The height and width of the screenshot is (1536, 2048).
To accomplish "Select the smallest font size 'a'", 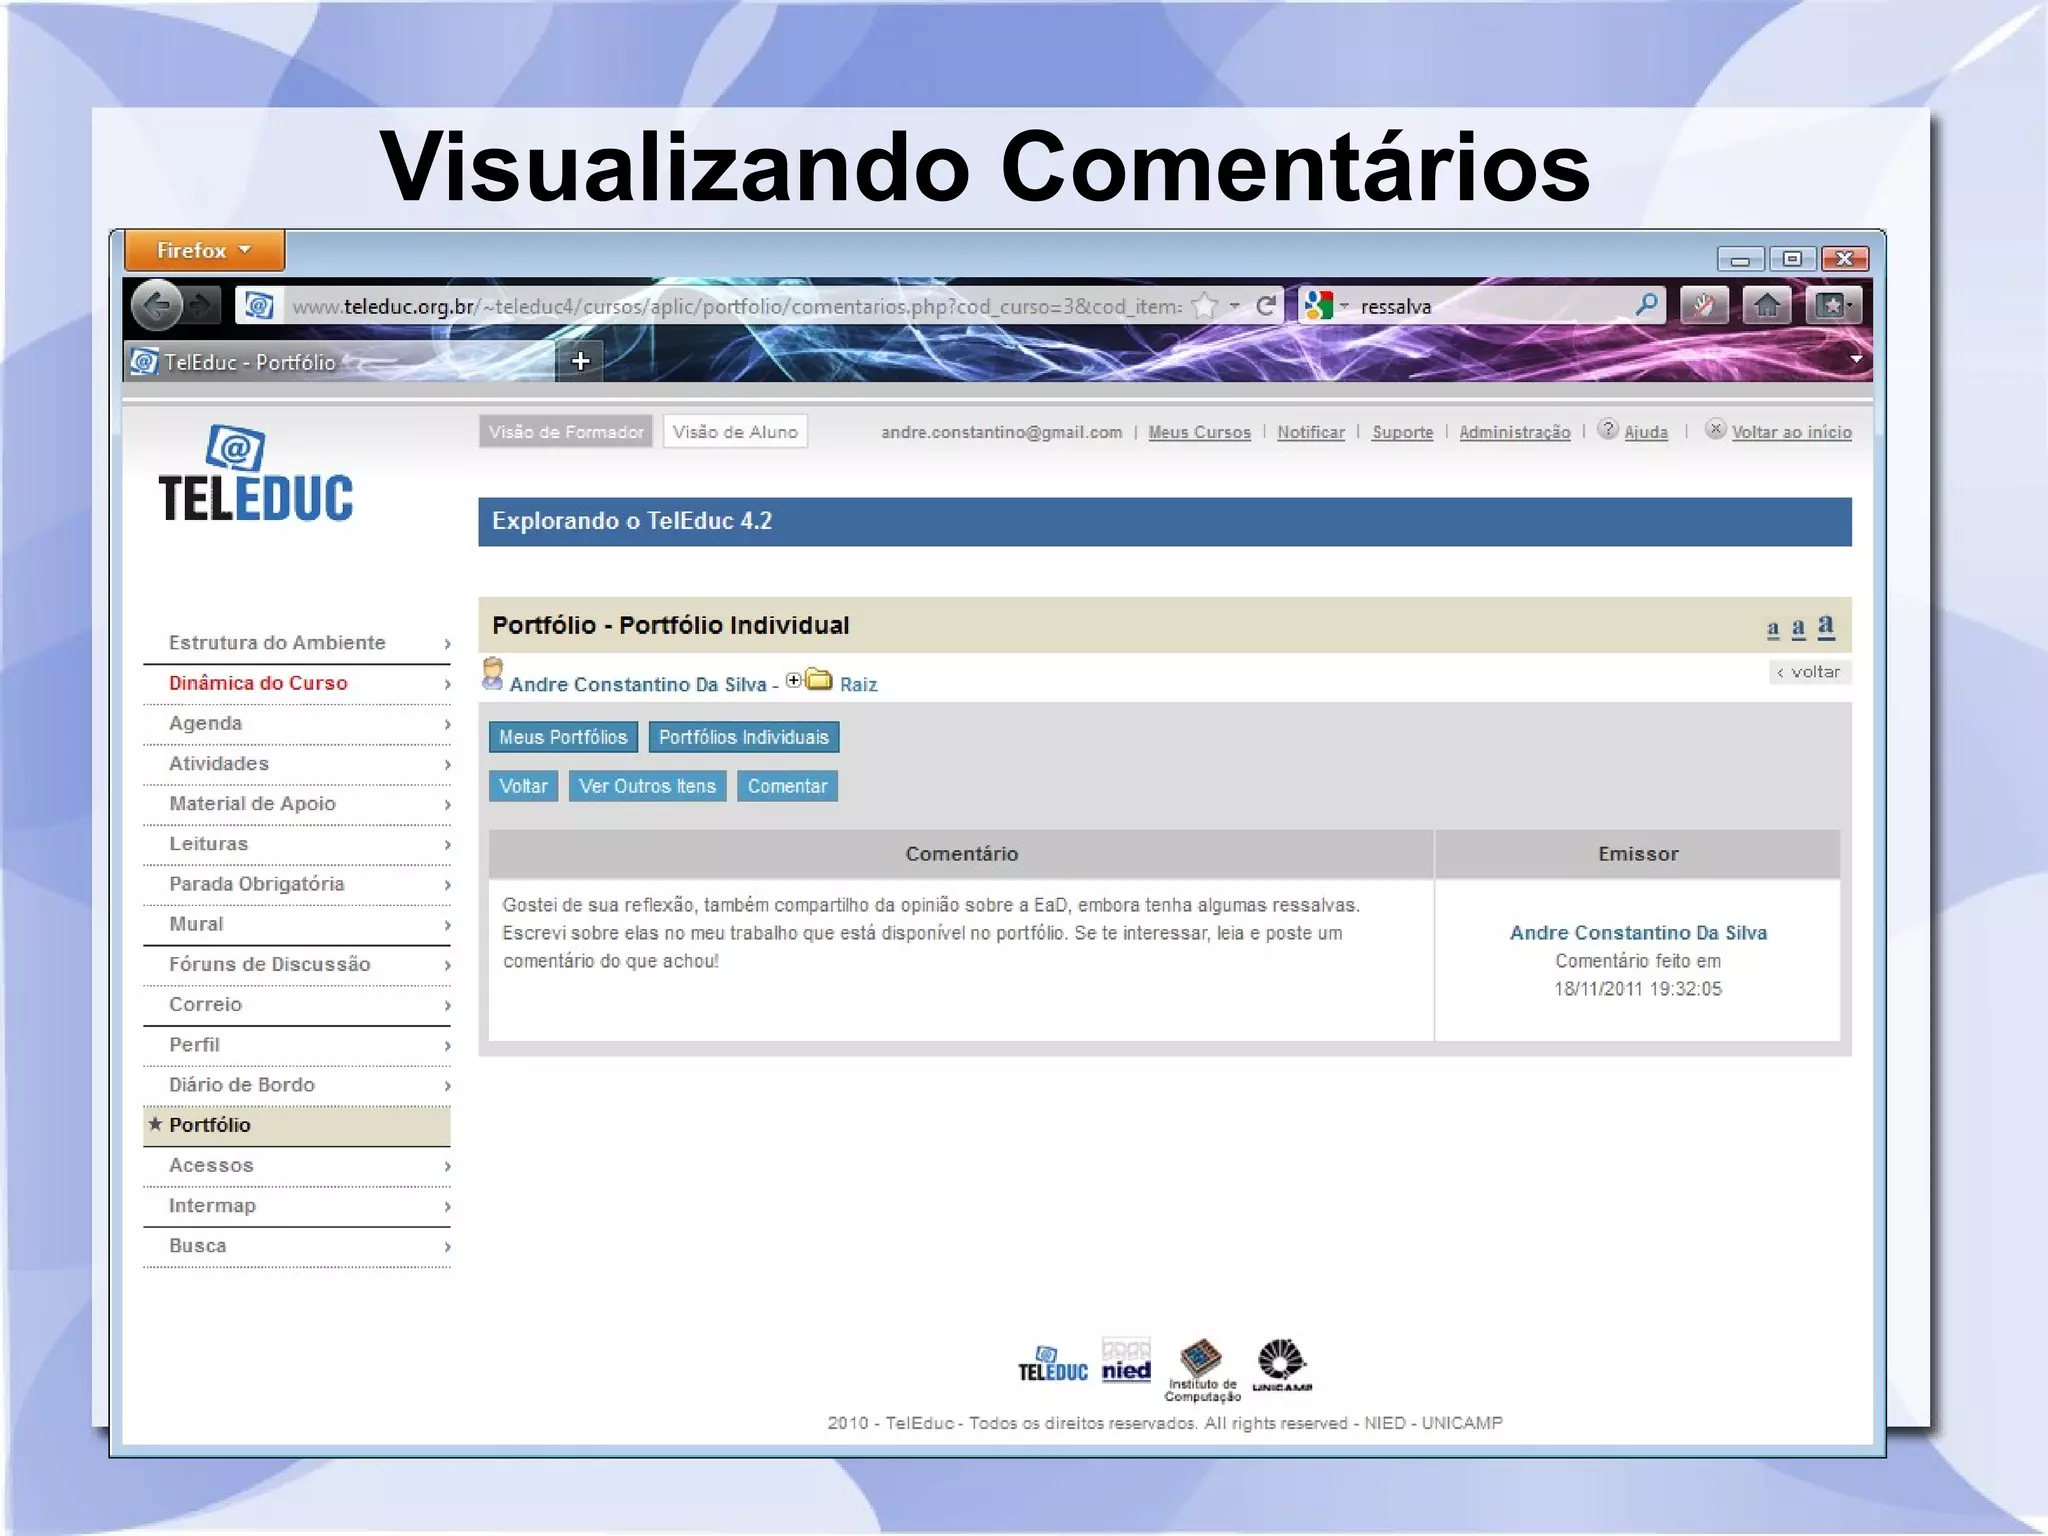I will tap(1773, 629).
